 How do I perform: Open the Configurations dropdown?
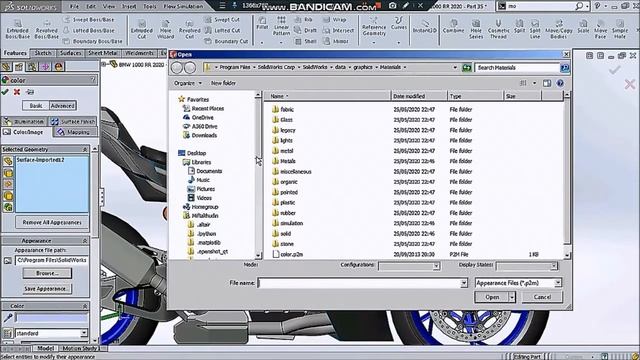click(x=436, y=266)
